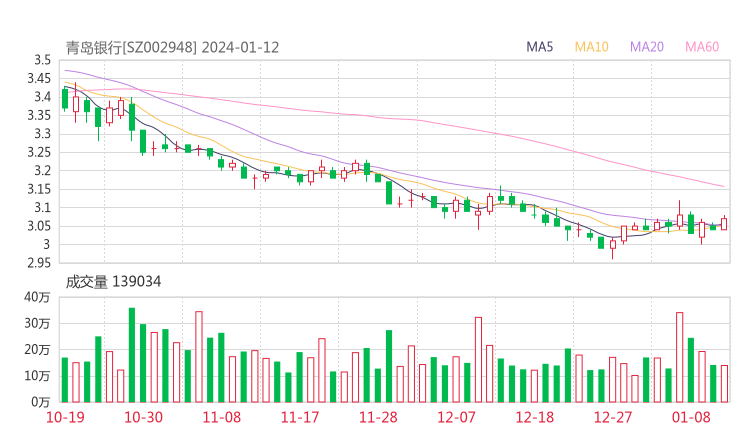Click the MA5 legend label

539,47
